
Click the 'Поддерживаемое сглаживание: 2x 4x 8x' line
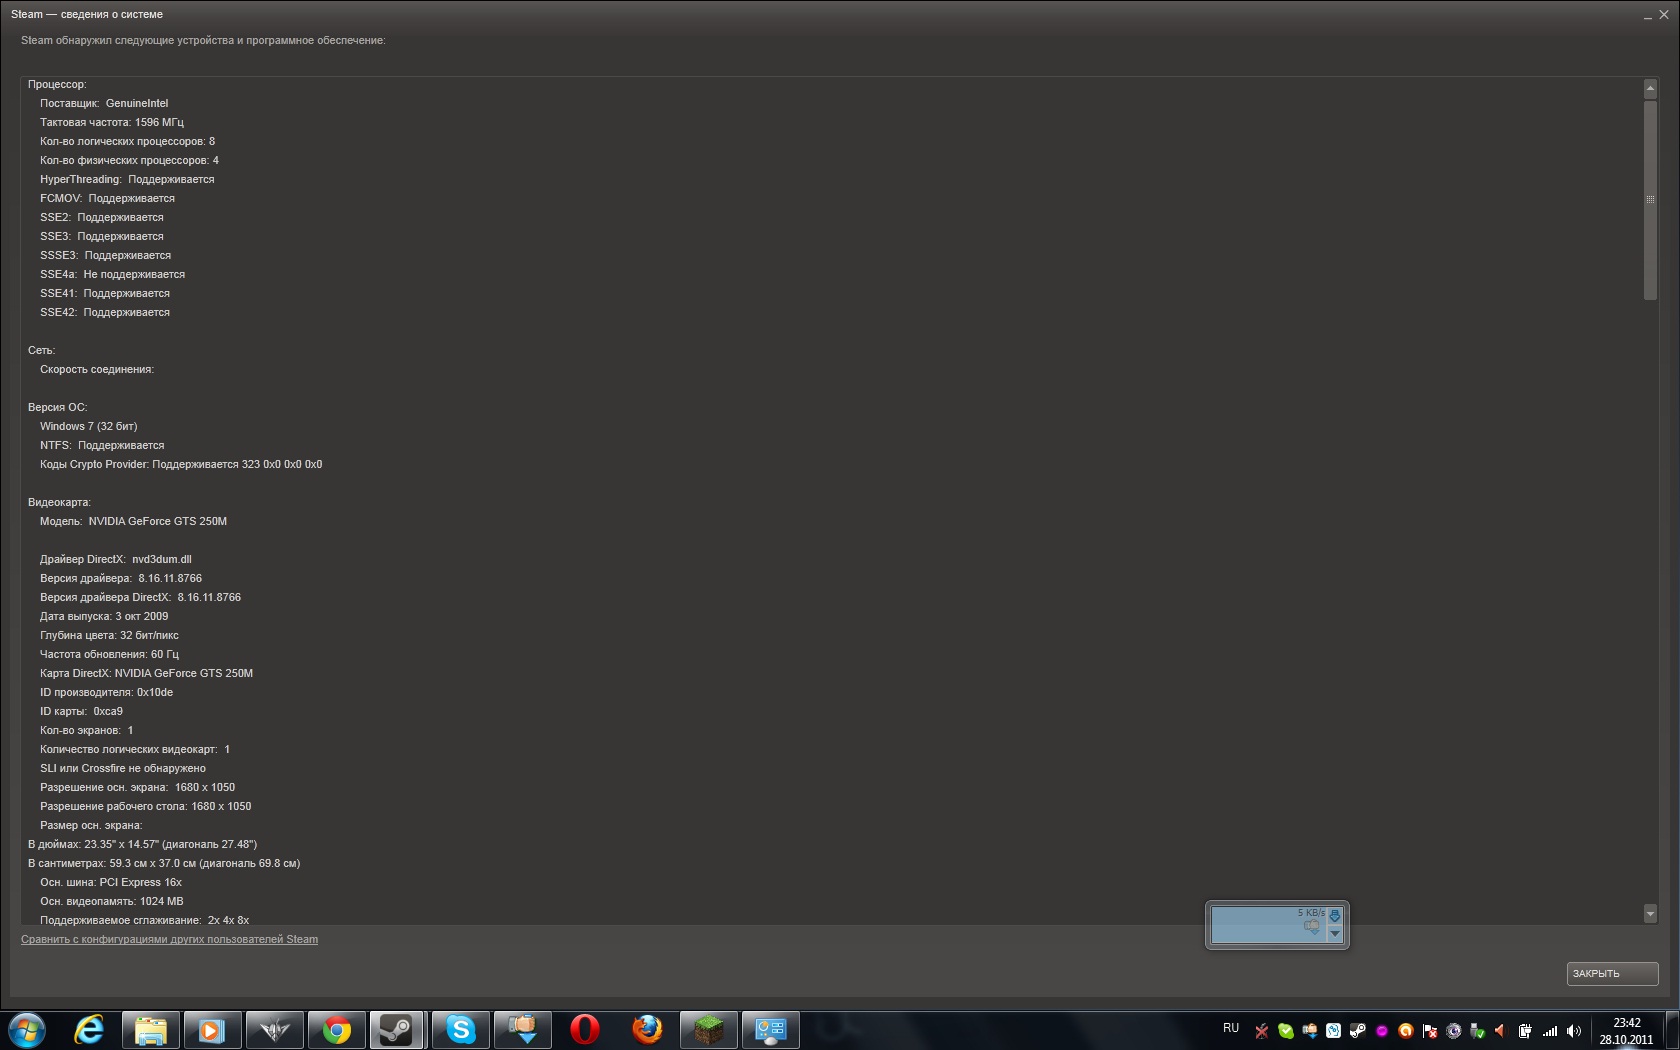pyautogui.click(x=145, y=920)
